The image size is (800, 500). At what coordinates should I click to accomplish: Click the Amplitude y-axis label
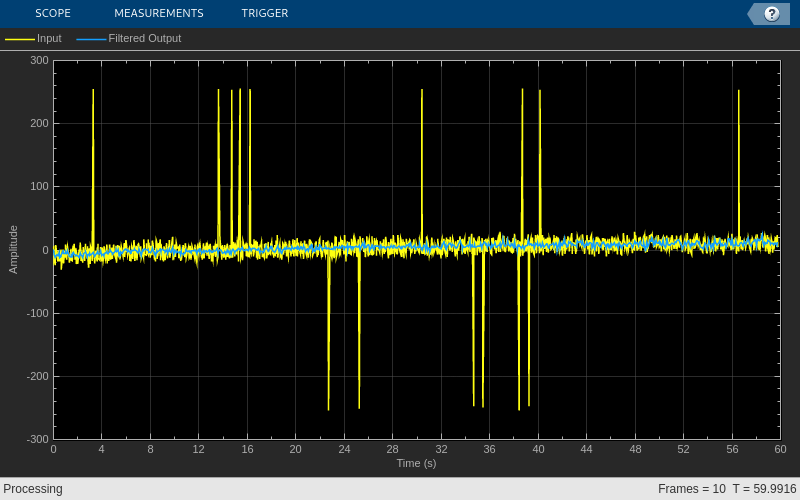13,249
